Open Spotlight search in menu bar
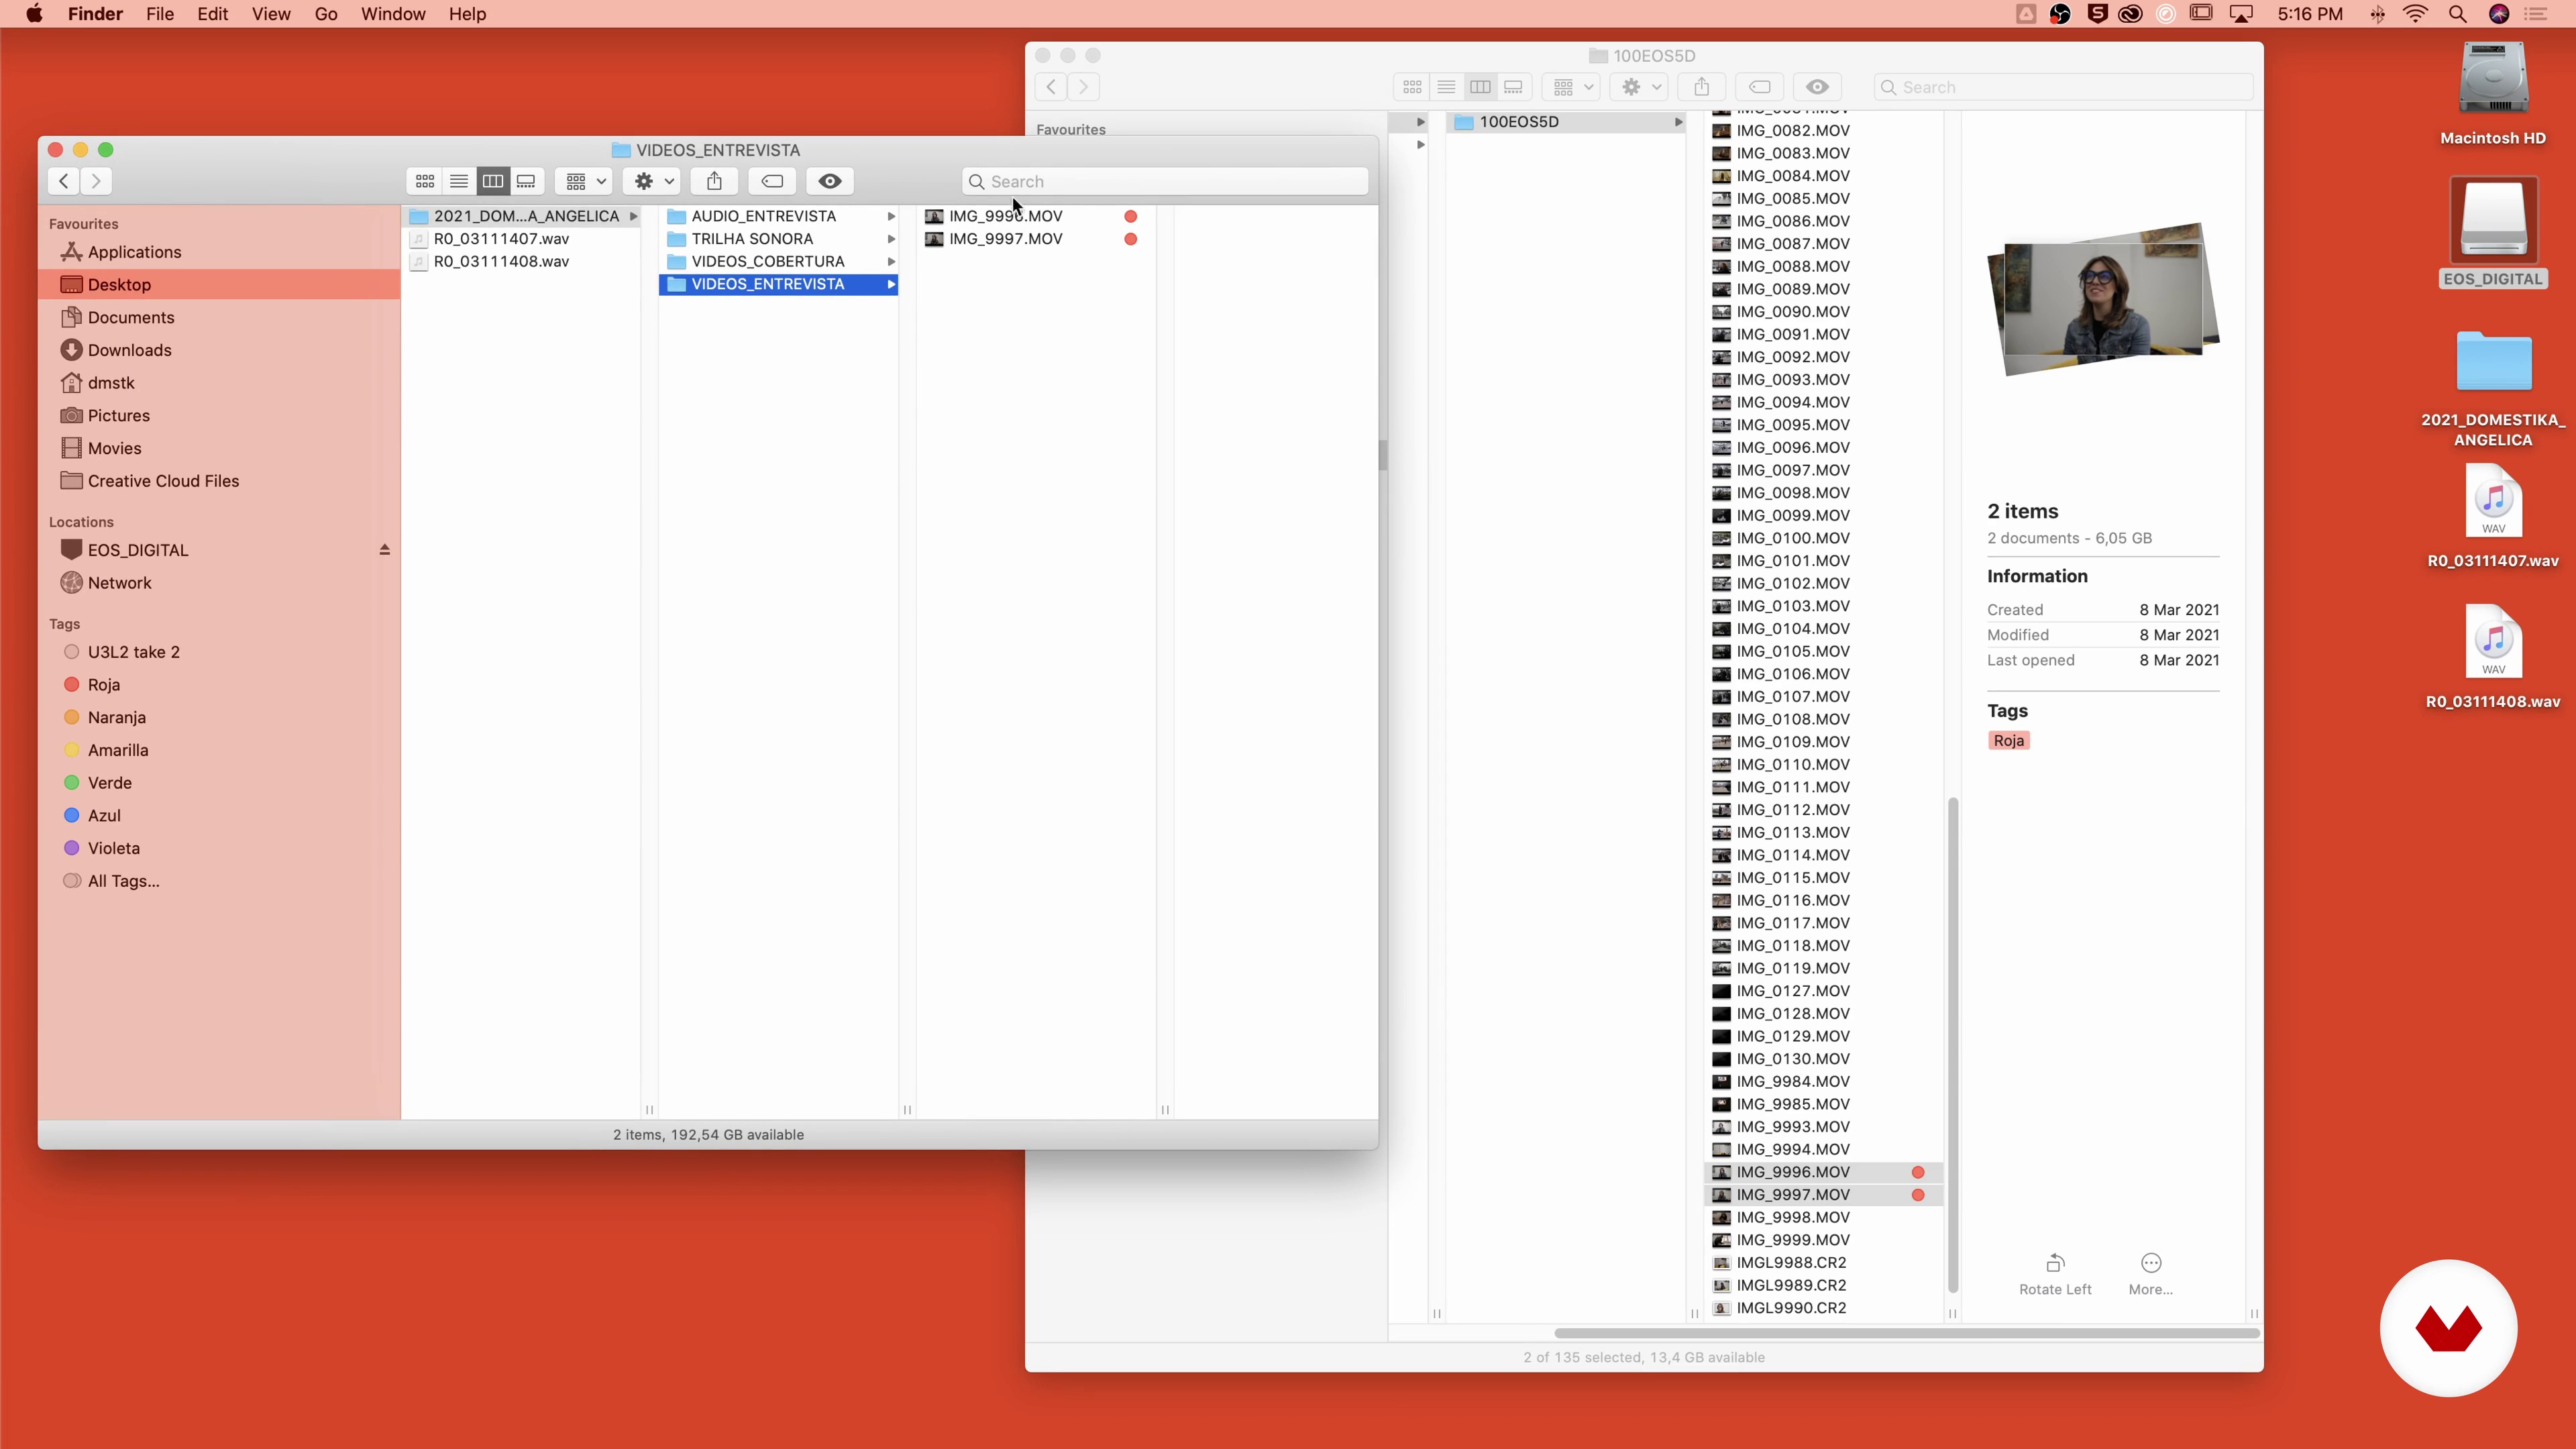Viewport: 2576px width, 1449px height. coord(2457,14)
